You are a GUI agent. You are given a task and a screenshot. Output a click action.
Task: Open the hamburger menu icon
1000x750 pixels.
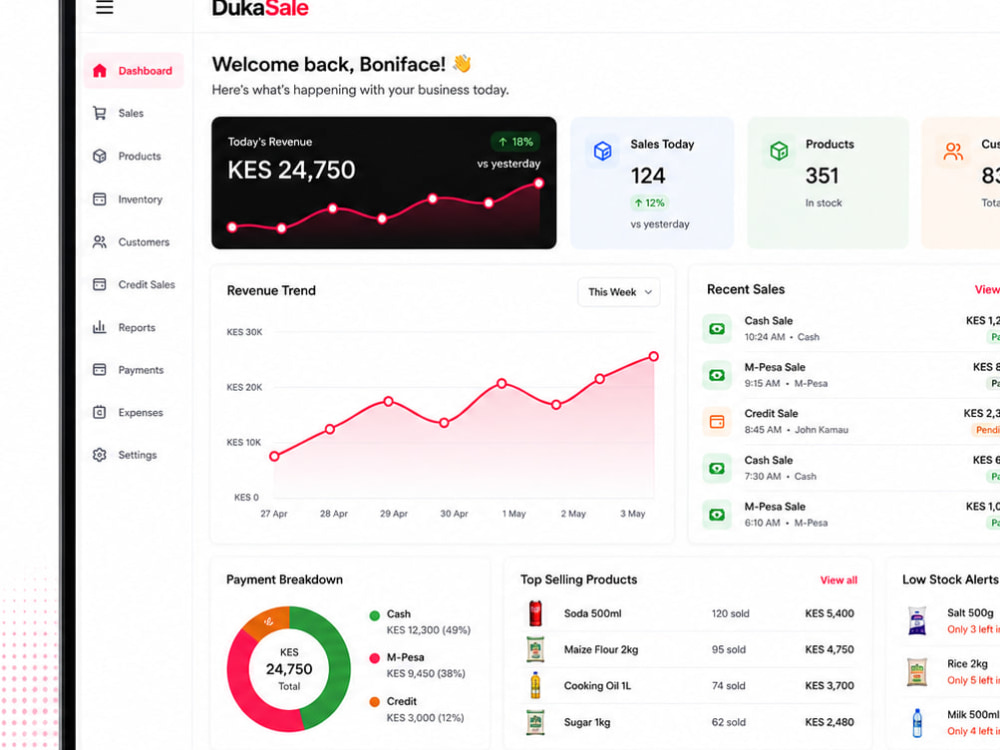click(105, 8)
